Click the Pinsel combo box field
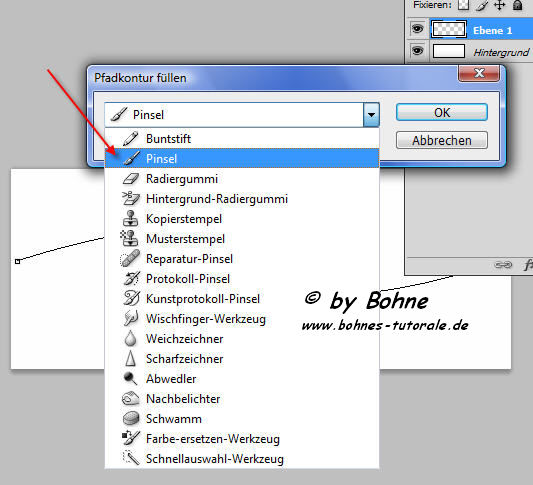 click(x=242, y=115)
